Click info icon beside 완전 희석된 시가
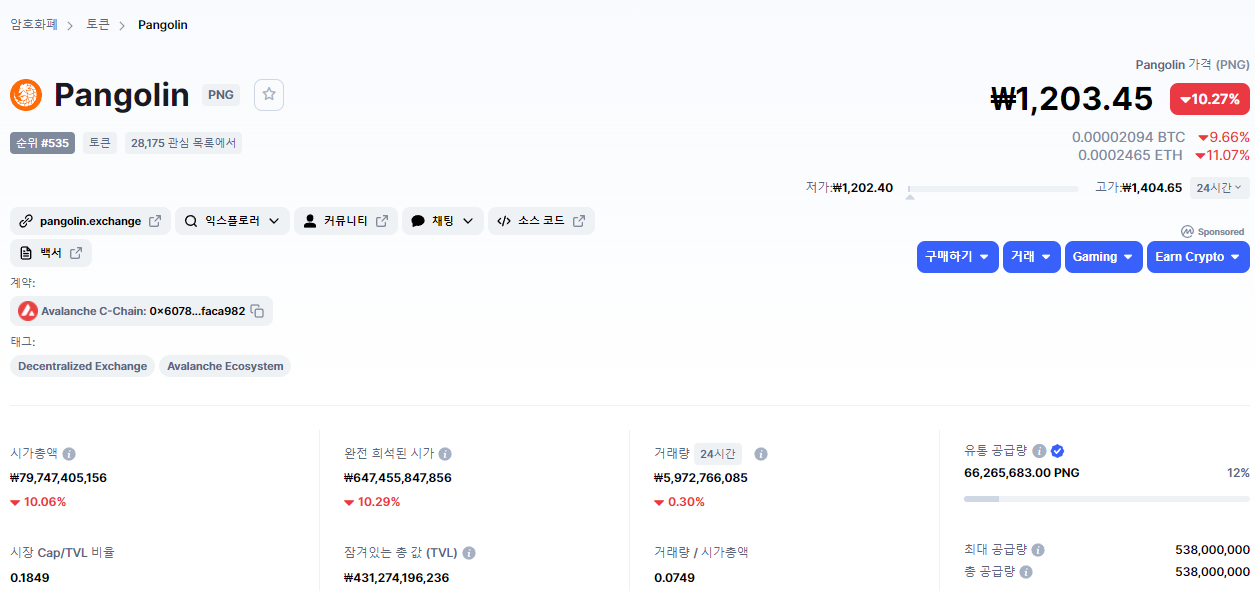Viewport: 1255px width, 604px height. (x=445, y=454)
